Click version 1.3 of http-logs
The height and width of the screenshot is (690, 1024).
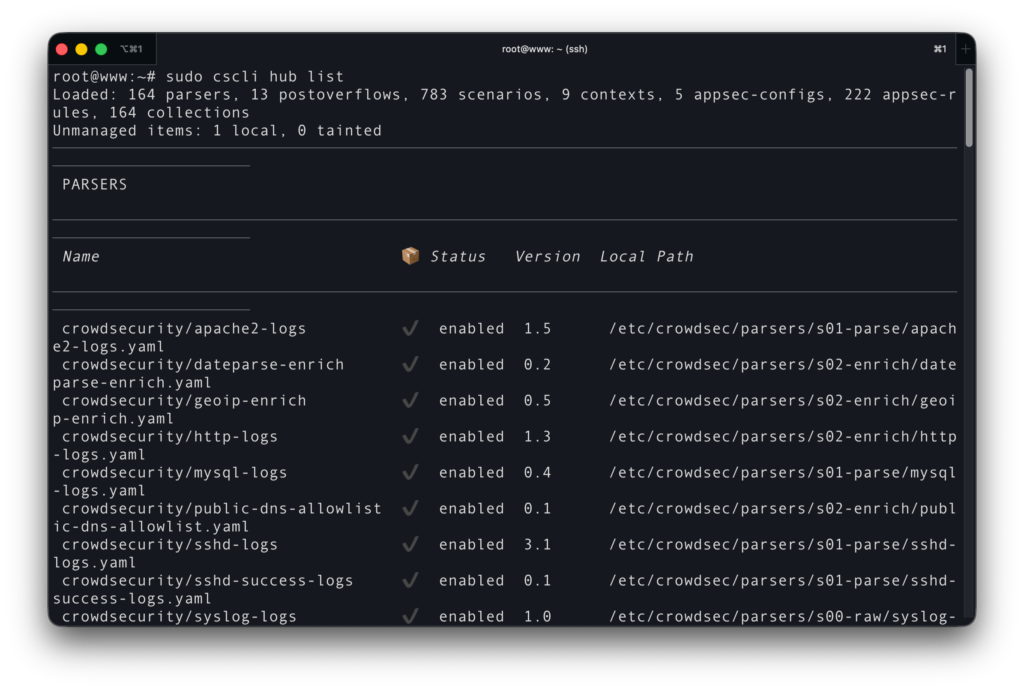tap(537, 436)
